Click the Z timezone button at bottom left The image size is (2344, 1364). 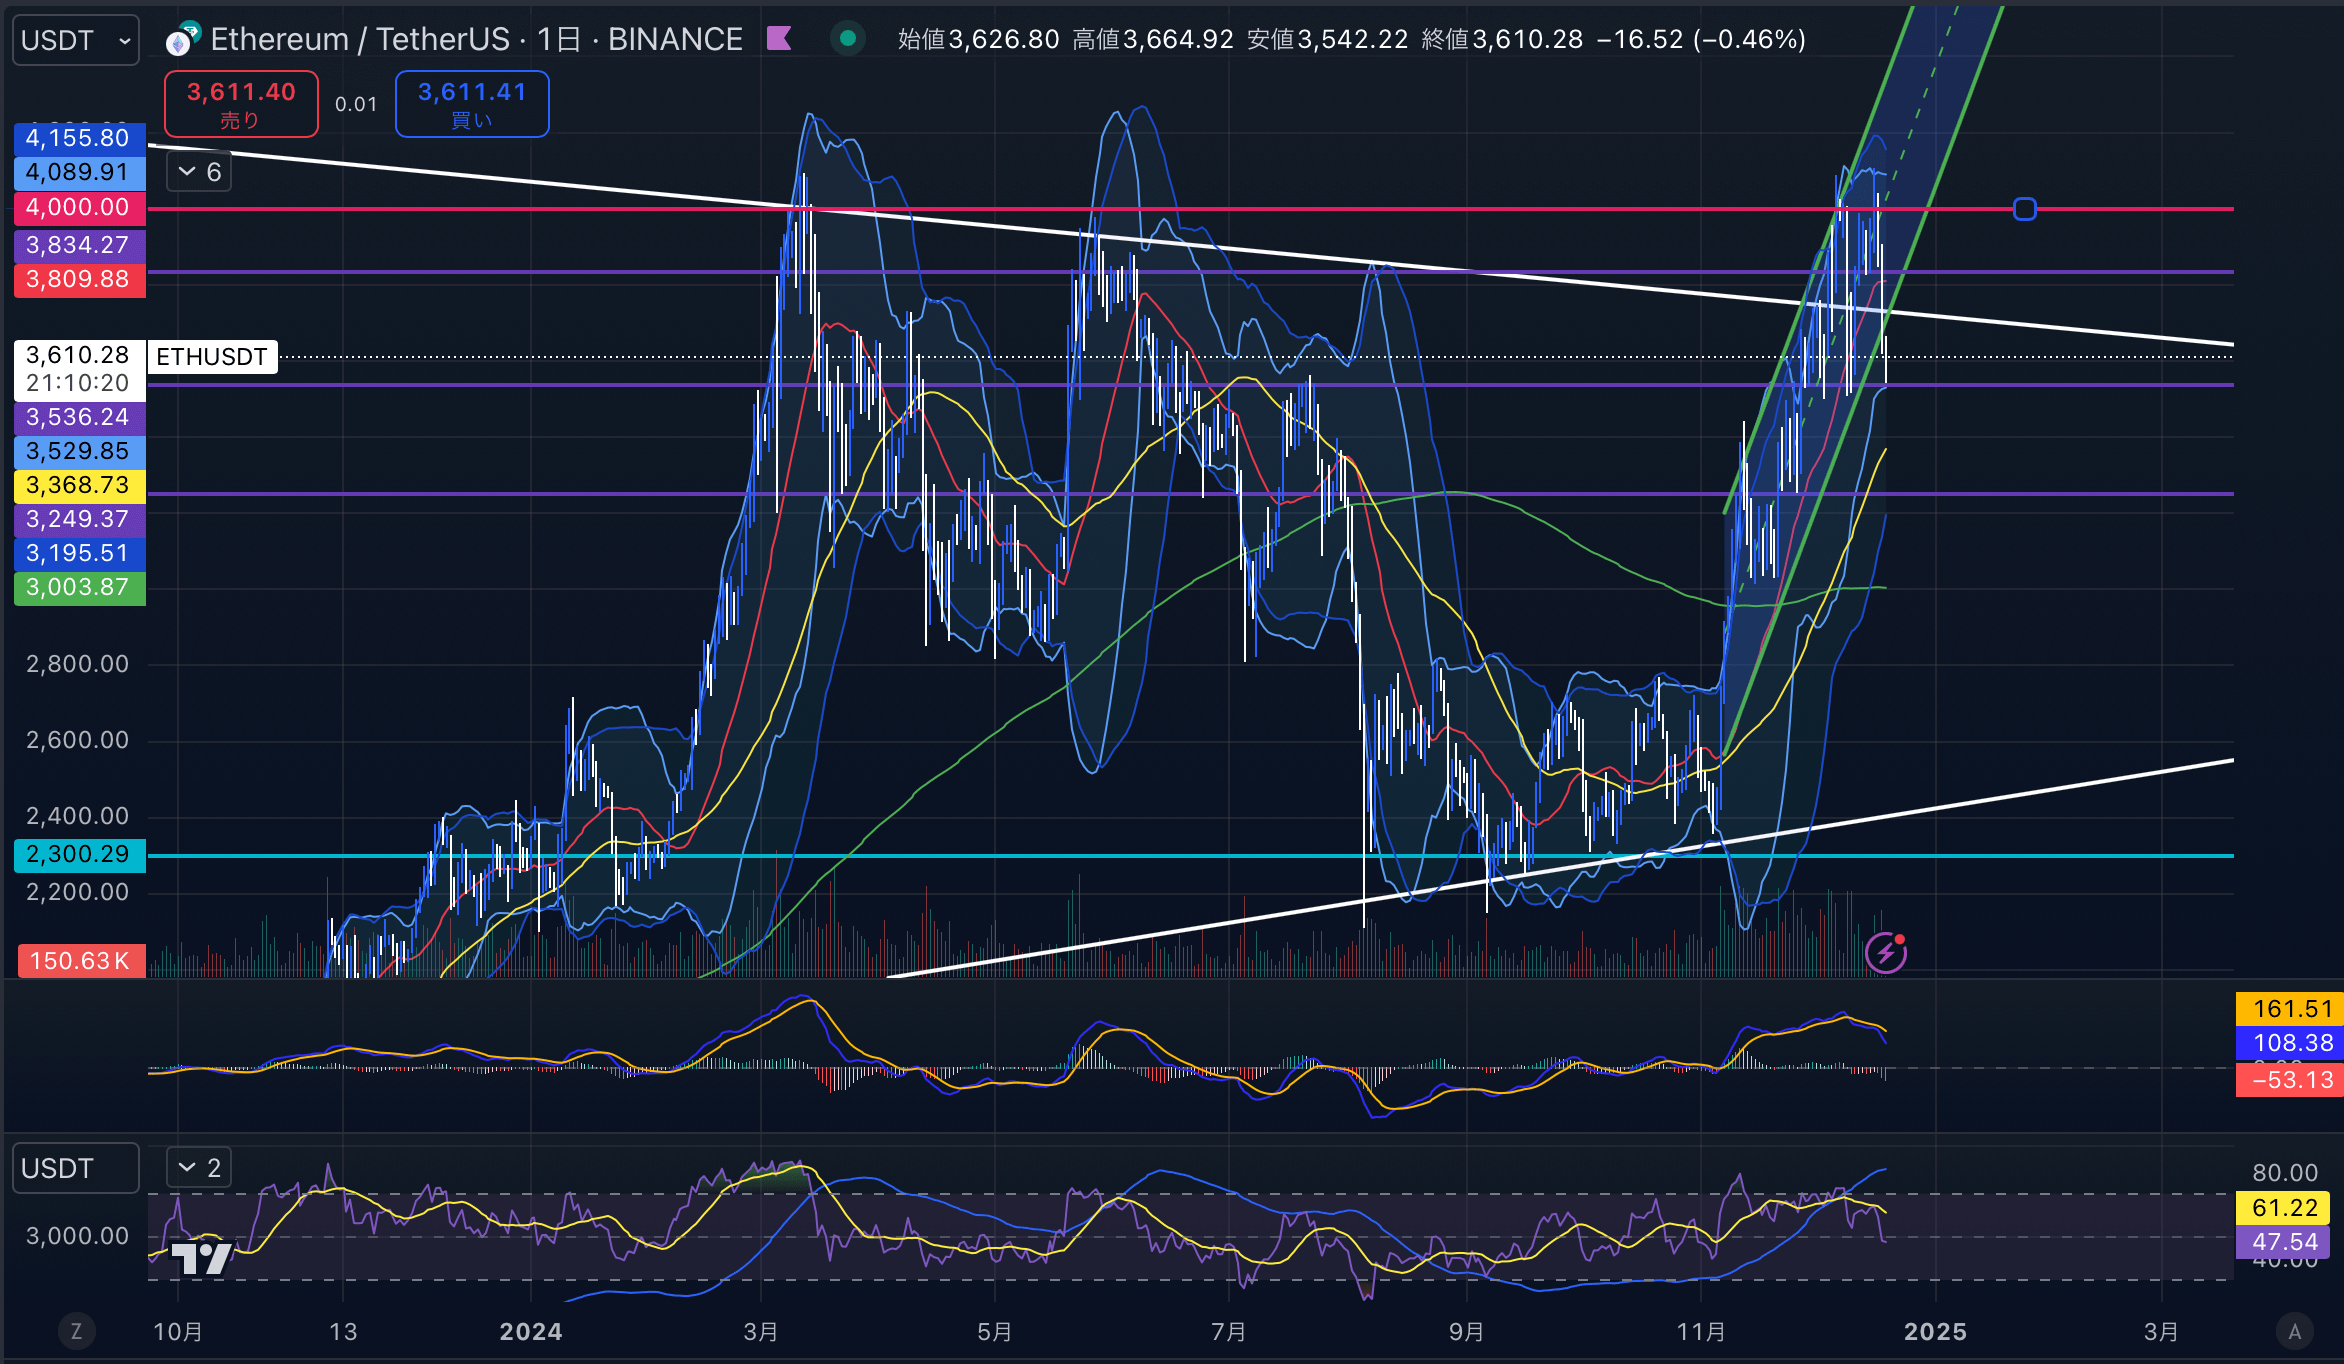coord(76,1331)
